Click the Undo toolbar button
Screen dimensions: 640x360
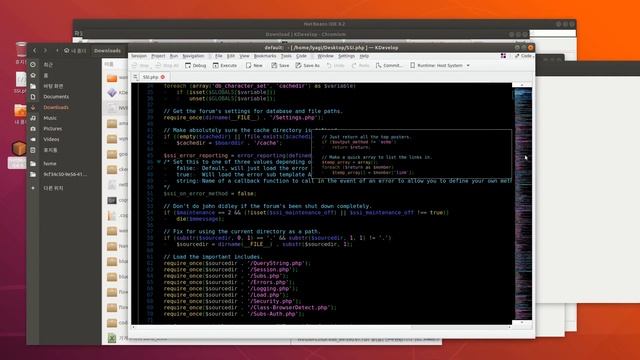[336, 65]
